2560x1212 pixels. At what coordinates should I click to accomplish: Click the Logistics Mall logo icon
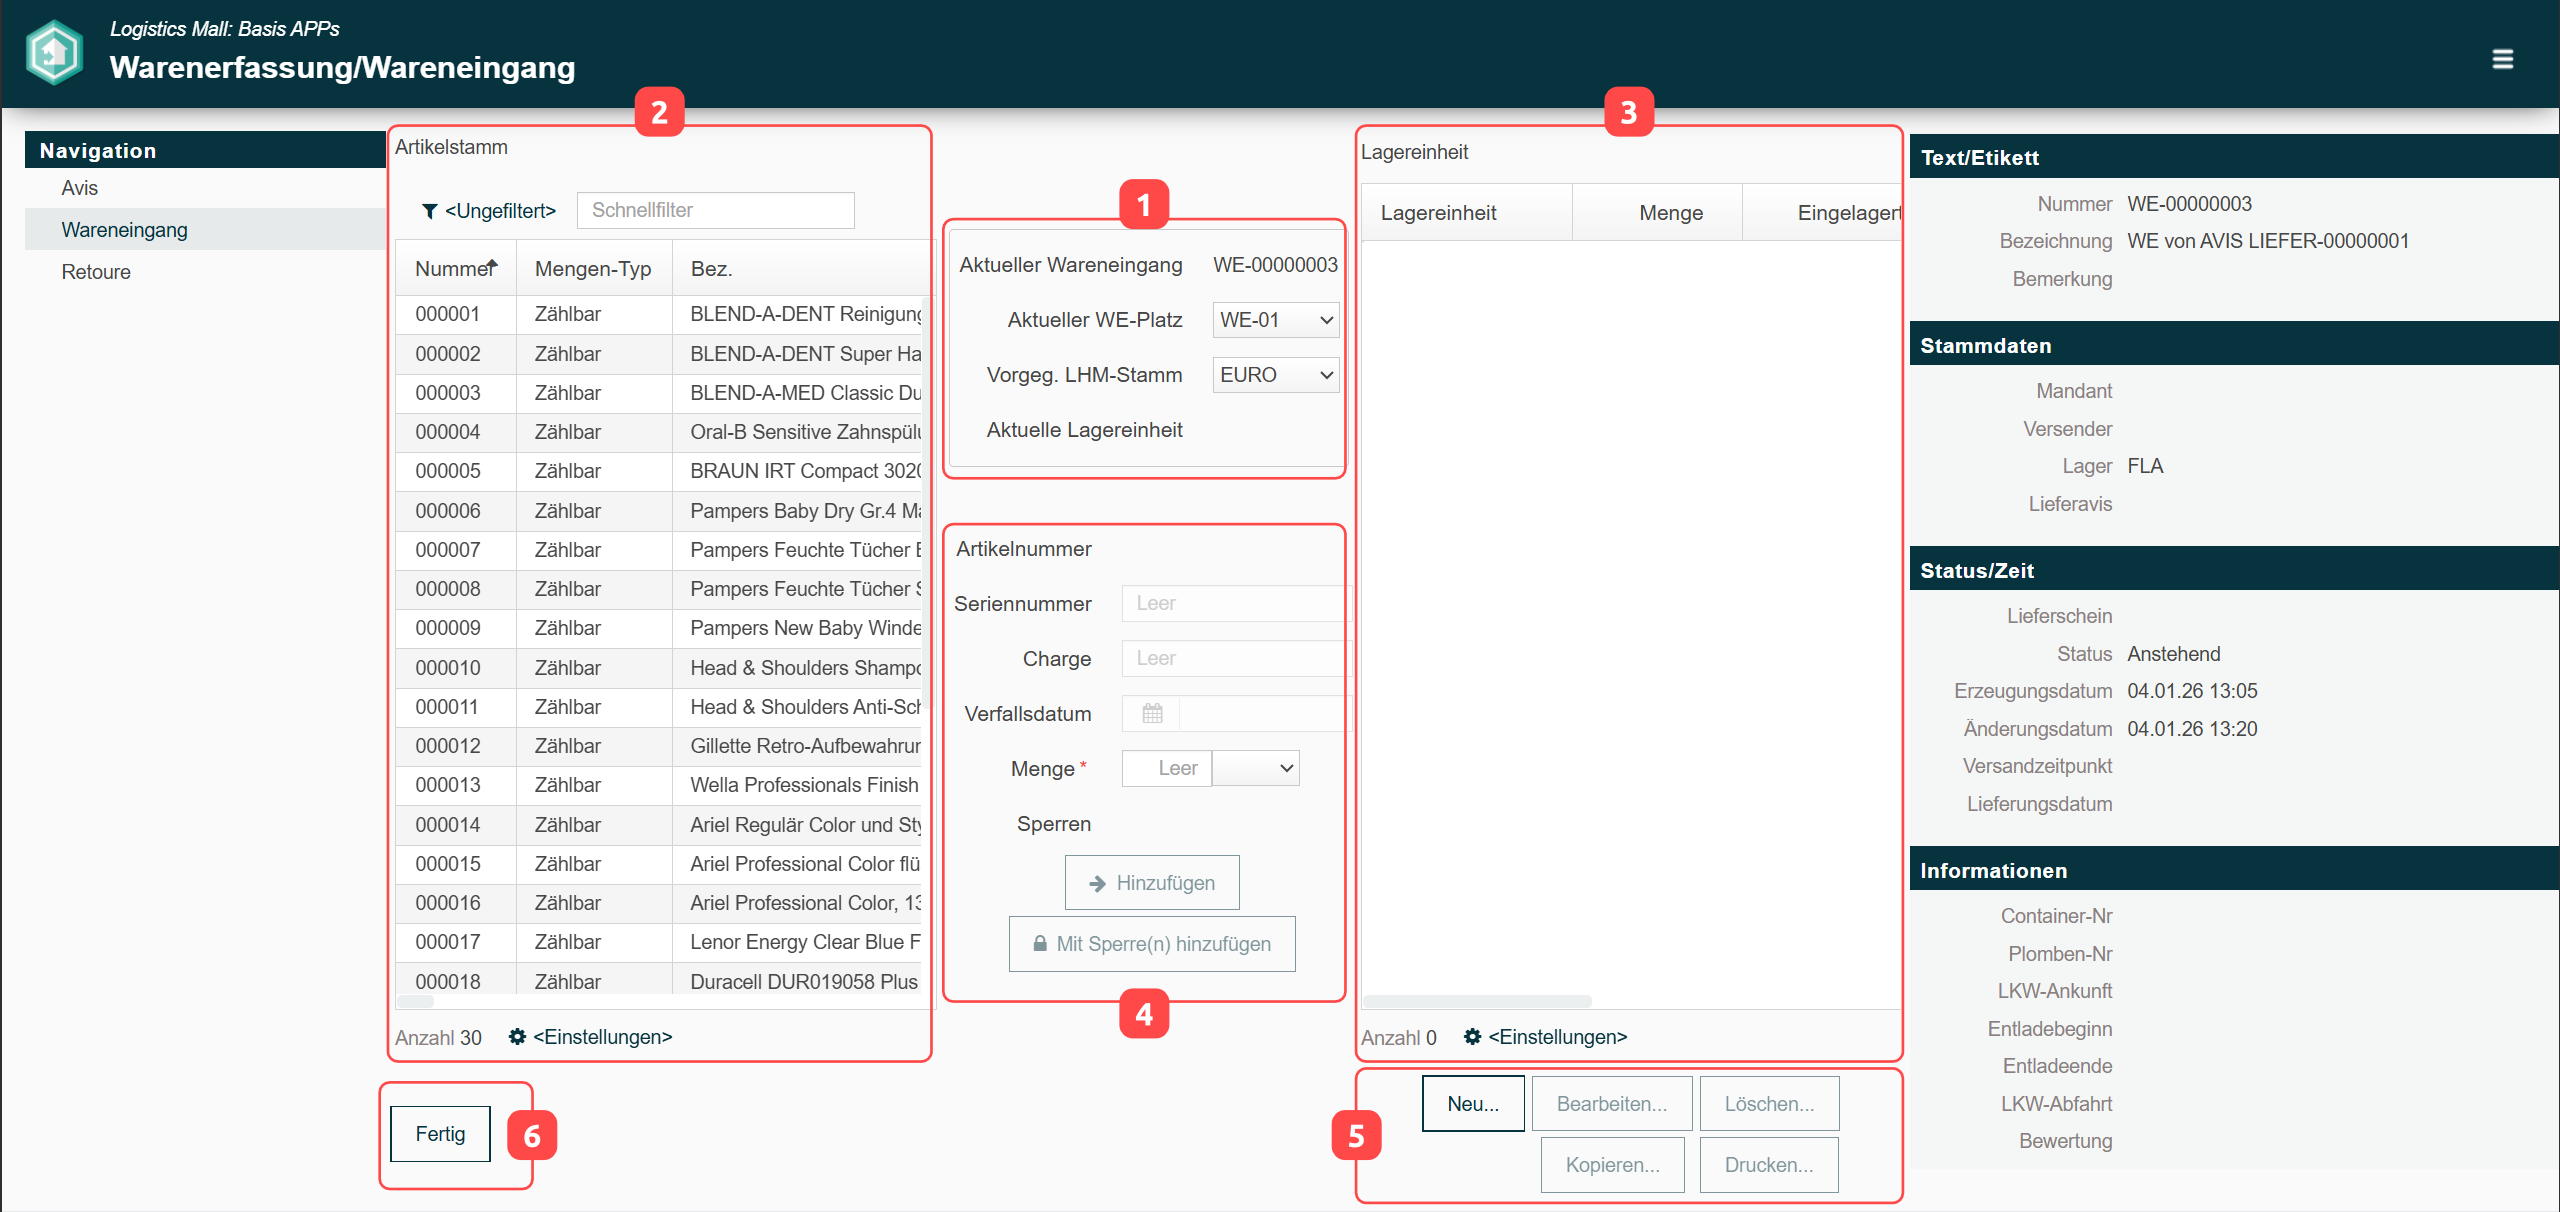pos(54,52)
